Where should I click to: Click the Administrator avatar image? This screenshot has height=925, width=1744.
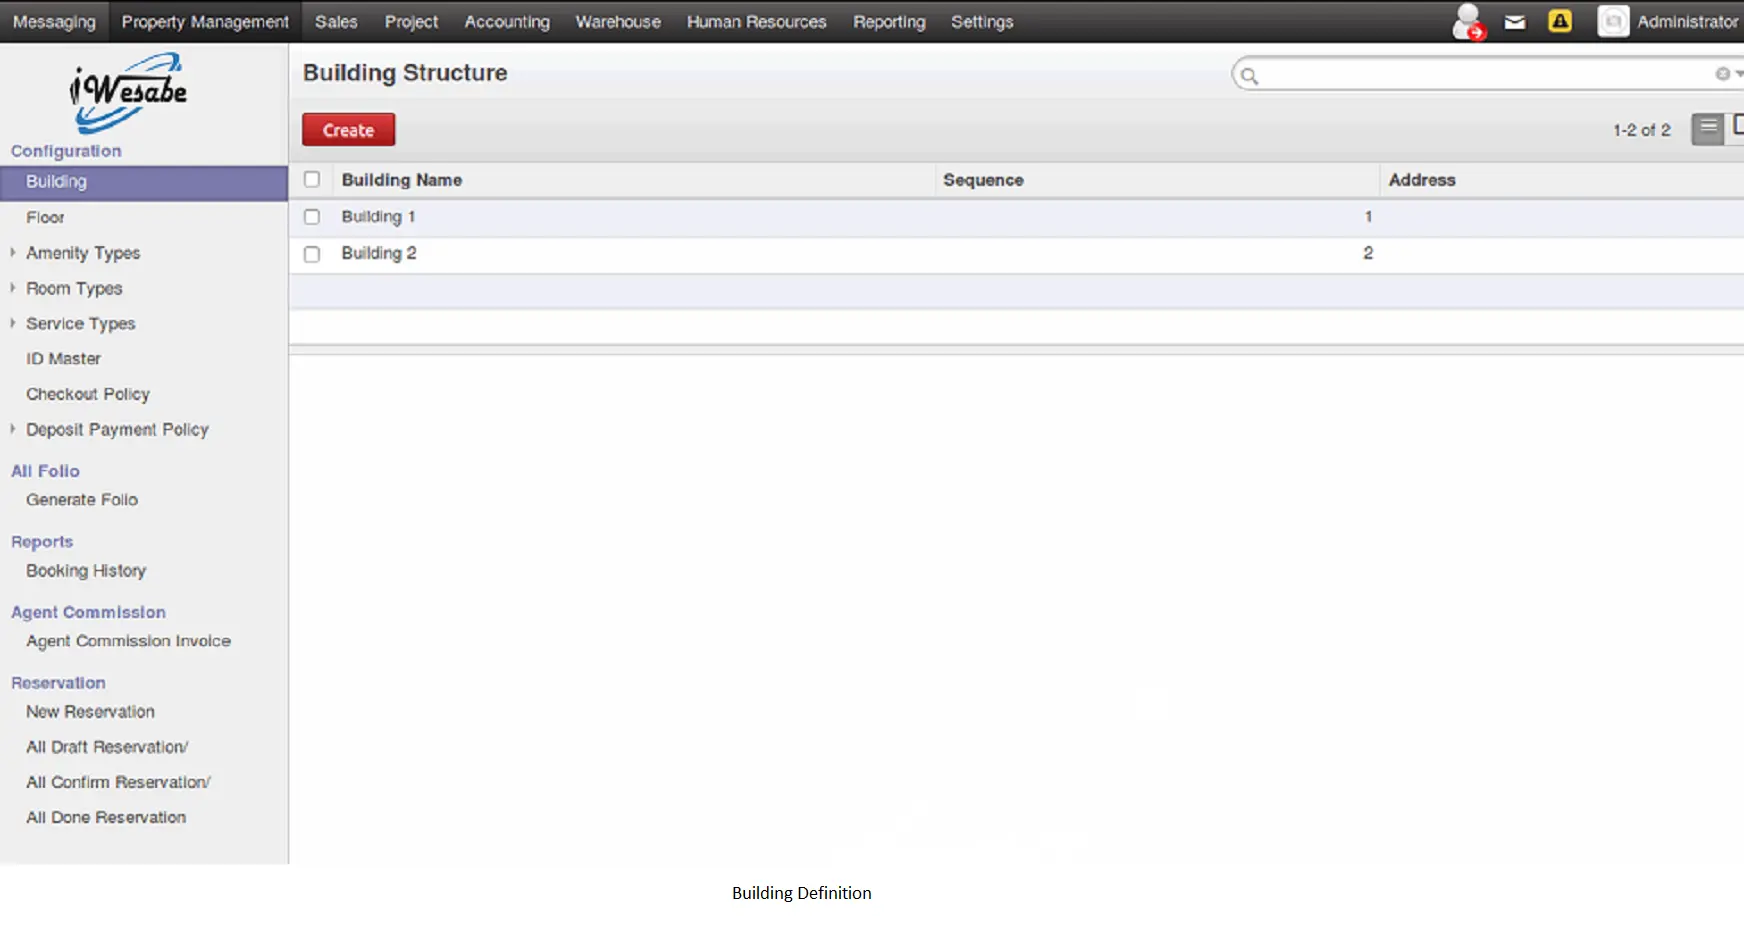point(1612,22)
